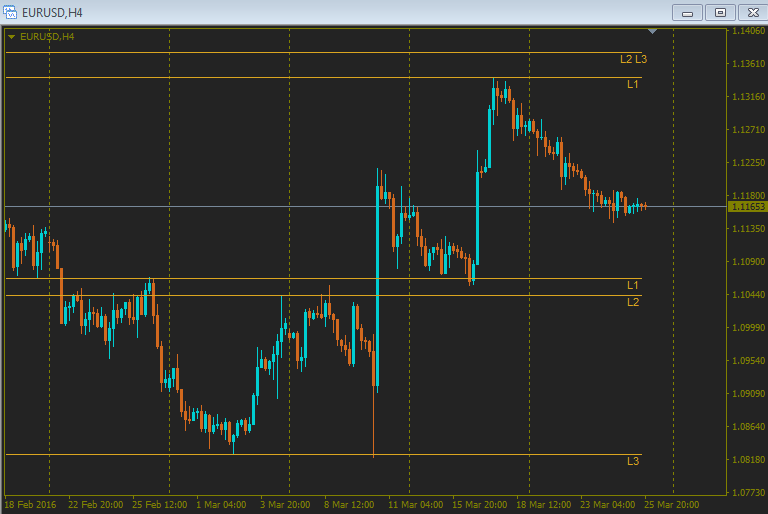Click the 1 Mar 04:00 time label
This screenshot has width=768, height=514.
click(x=221, y=505)
